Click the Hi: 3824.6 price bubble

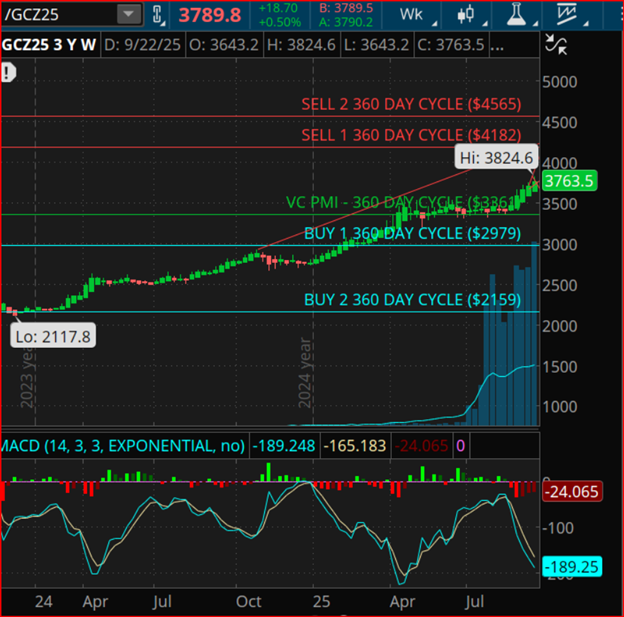496,157
